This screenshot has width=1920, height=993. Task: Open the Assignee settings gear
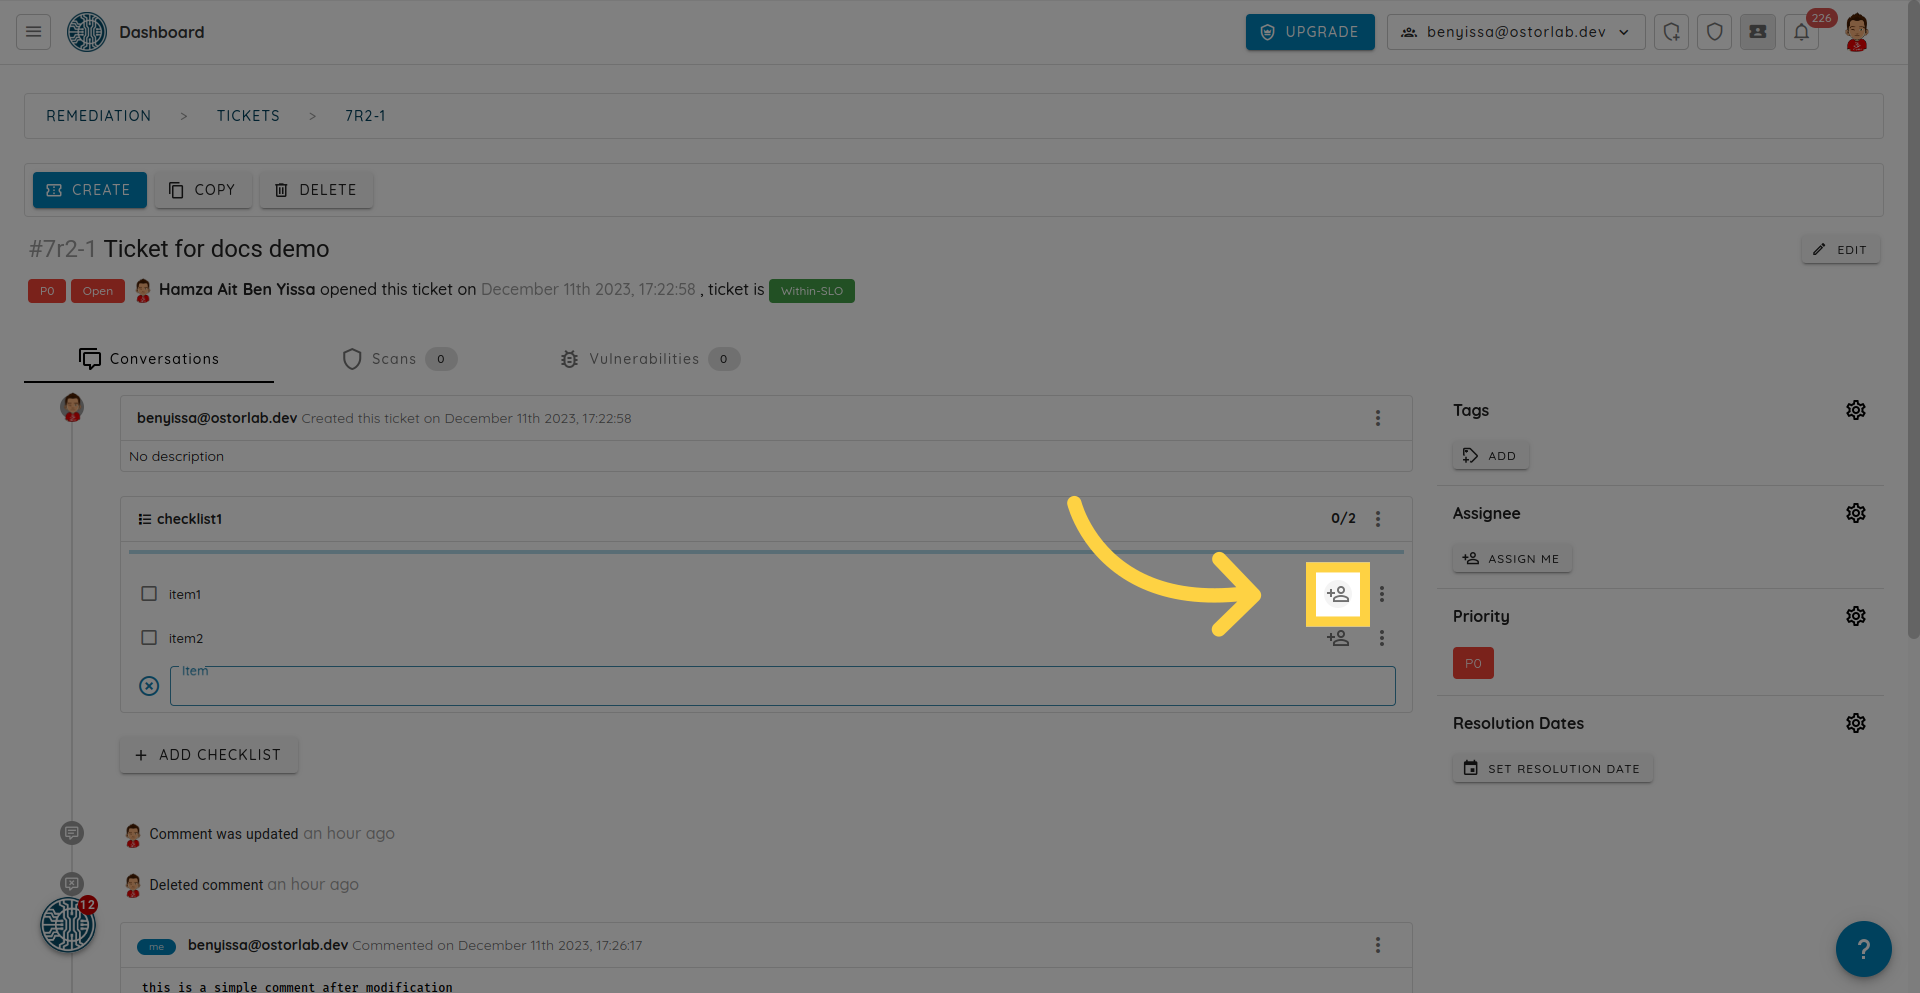click(1855, 513)
